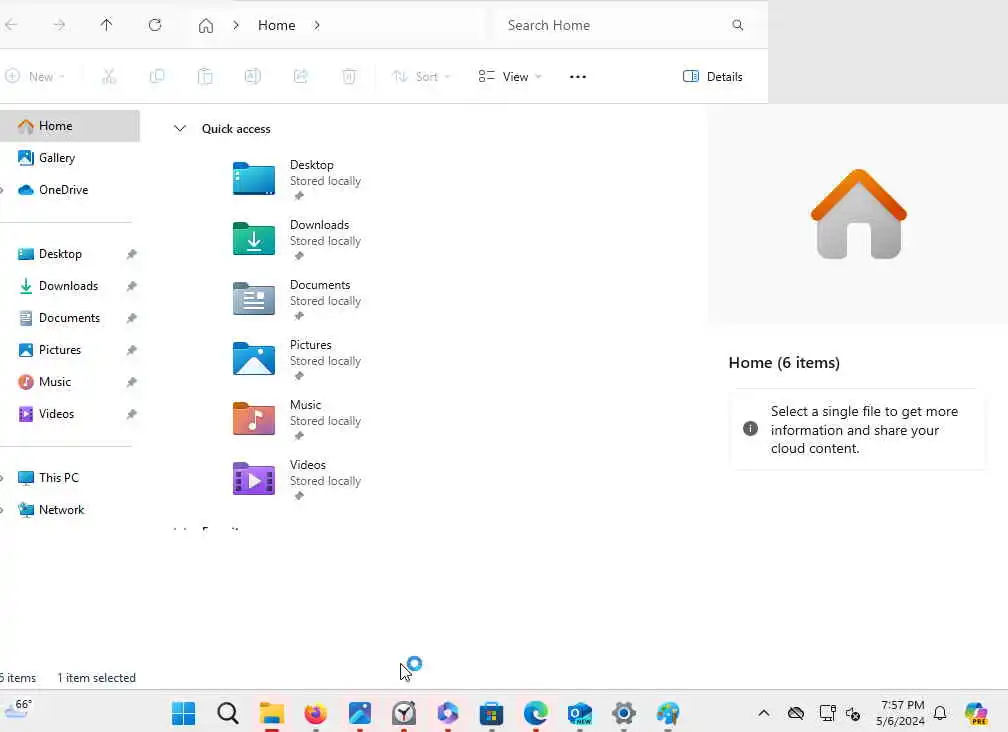Screen dimensions: 1008x732
Task: Open Microsoft Edge from the taskbar
Action: [x=536, y=713]
